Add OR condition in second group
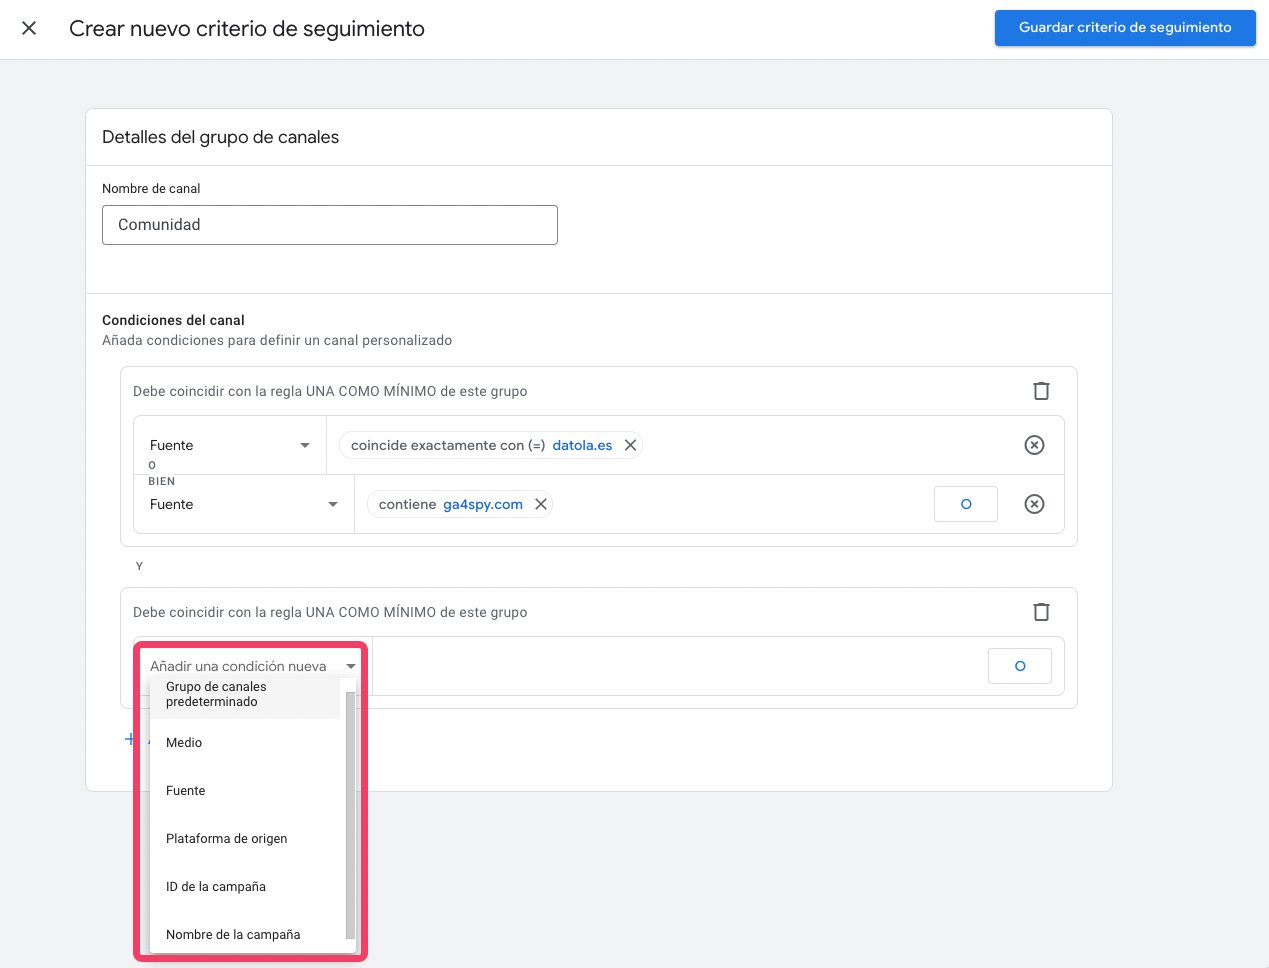This screenshot has width=1269, height=968. [1020, 666]
